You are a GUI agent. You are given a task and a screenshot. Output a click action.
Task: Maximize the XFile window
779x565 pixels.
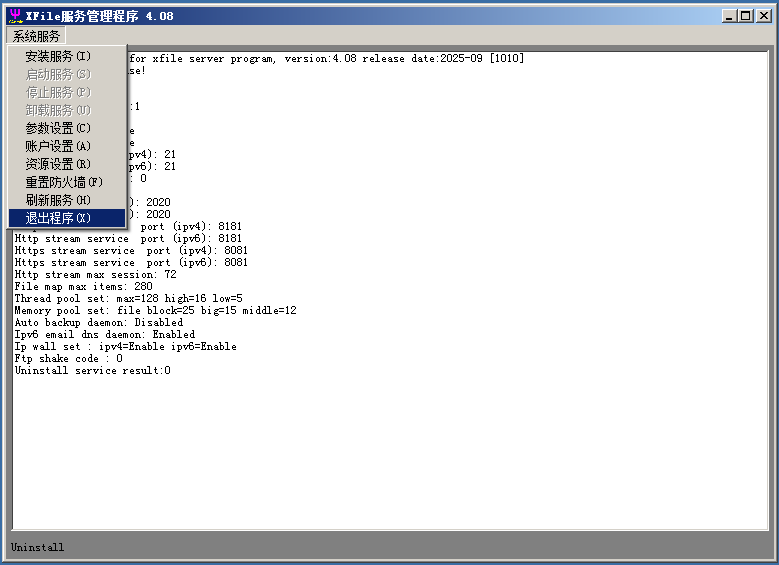[x=746, y=15]
